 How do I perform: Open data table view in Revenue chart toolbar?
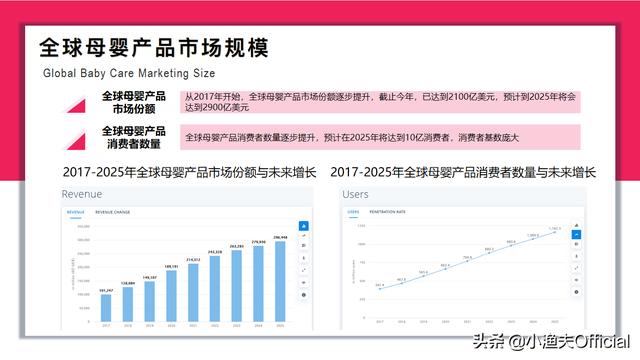click(304, 246)
